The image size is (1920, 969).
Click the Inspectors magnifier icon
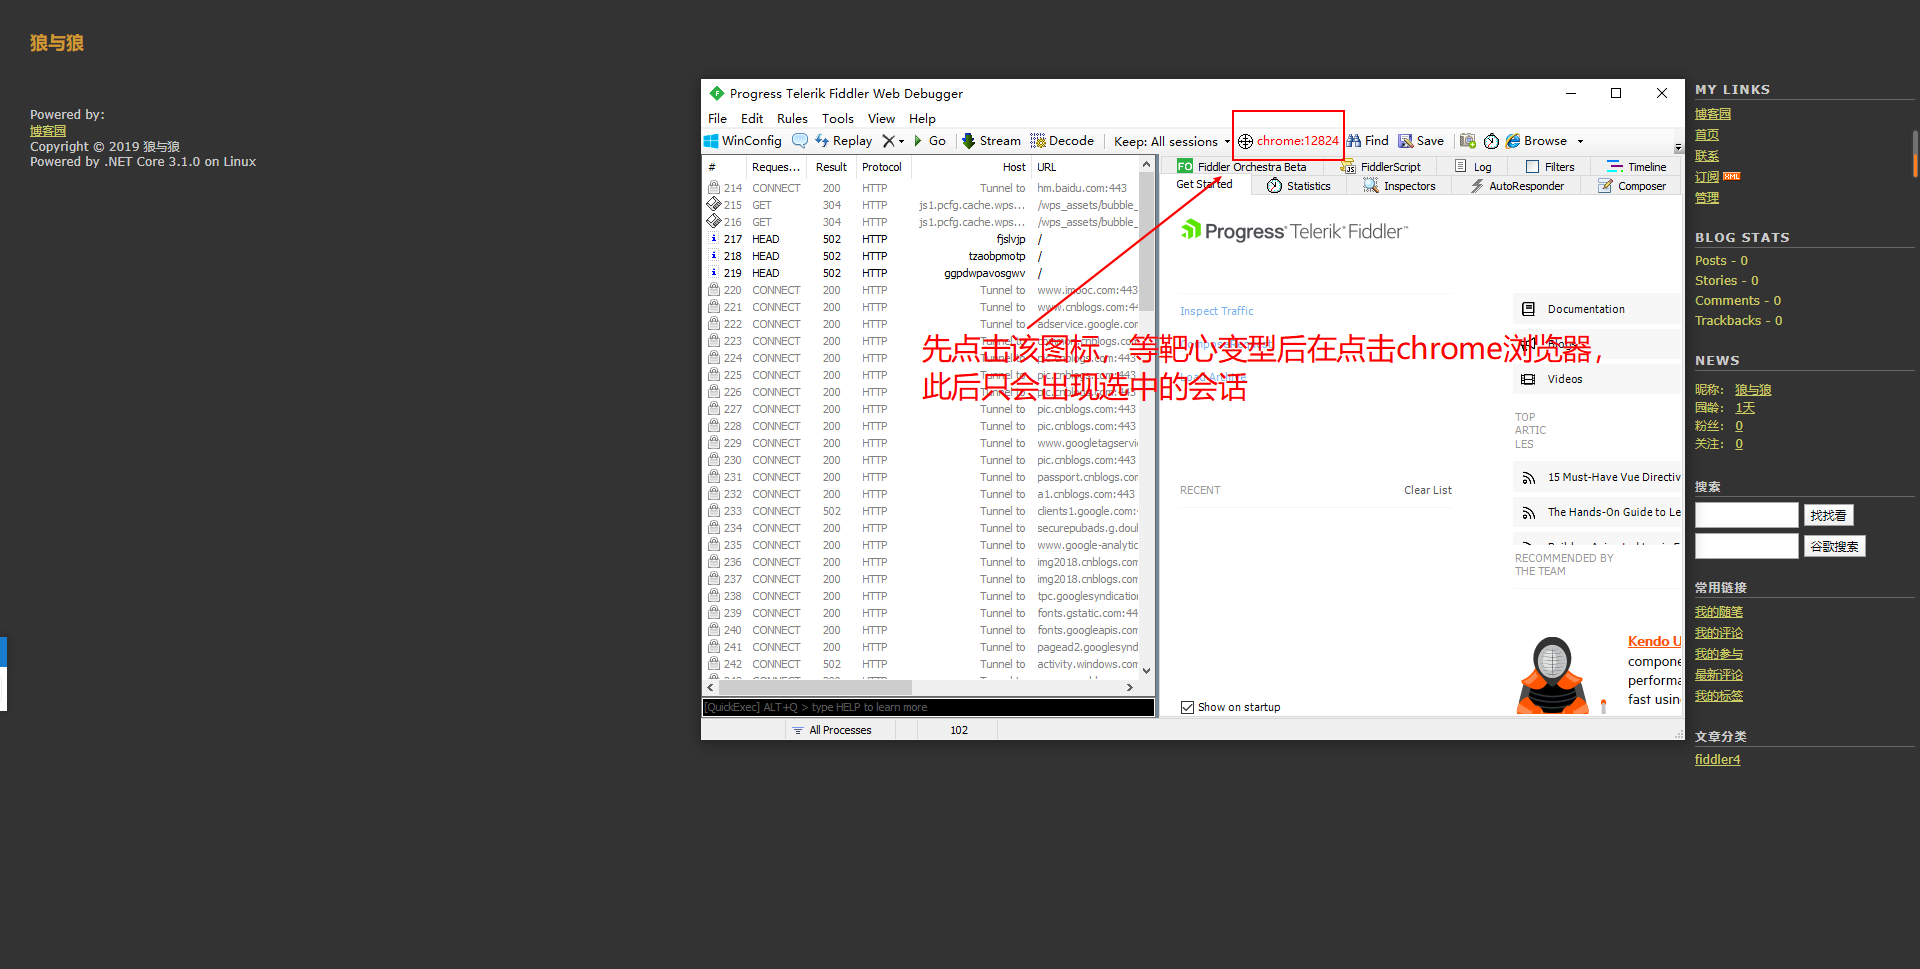tap(1371, 186)
